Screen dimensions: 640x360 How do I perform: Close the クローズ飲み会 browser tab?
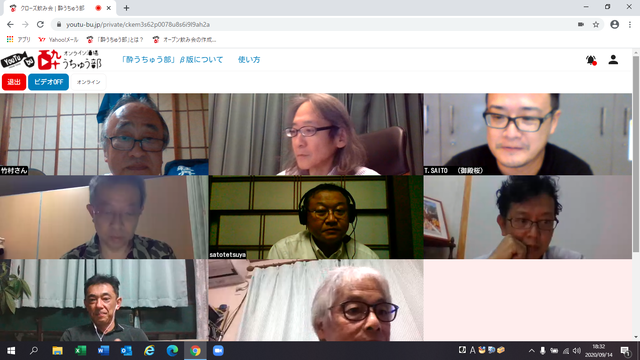click(x=109, y=8)
